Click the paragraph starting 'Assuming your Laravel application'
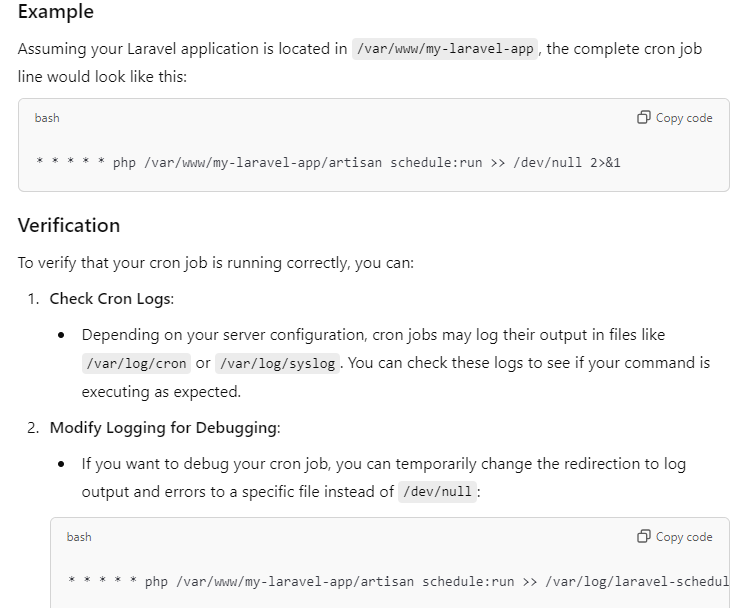This screenshot has width=756, height=608. click(x=183, y=49)
